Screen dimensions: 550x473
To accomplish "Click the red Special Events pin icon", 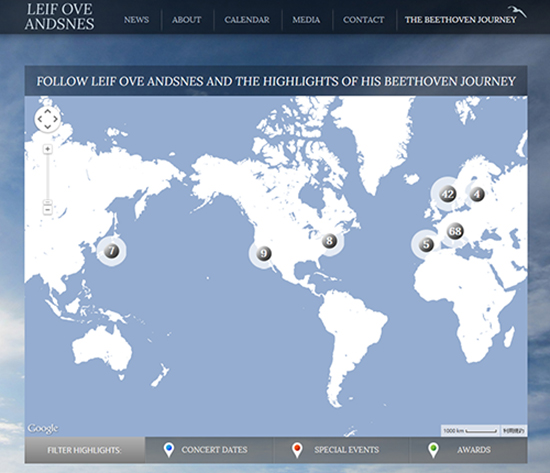I will click(297, 450).
